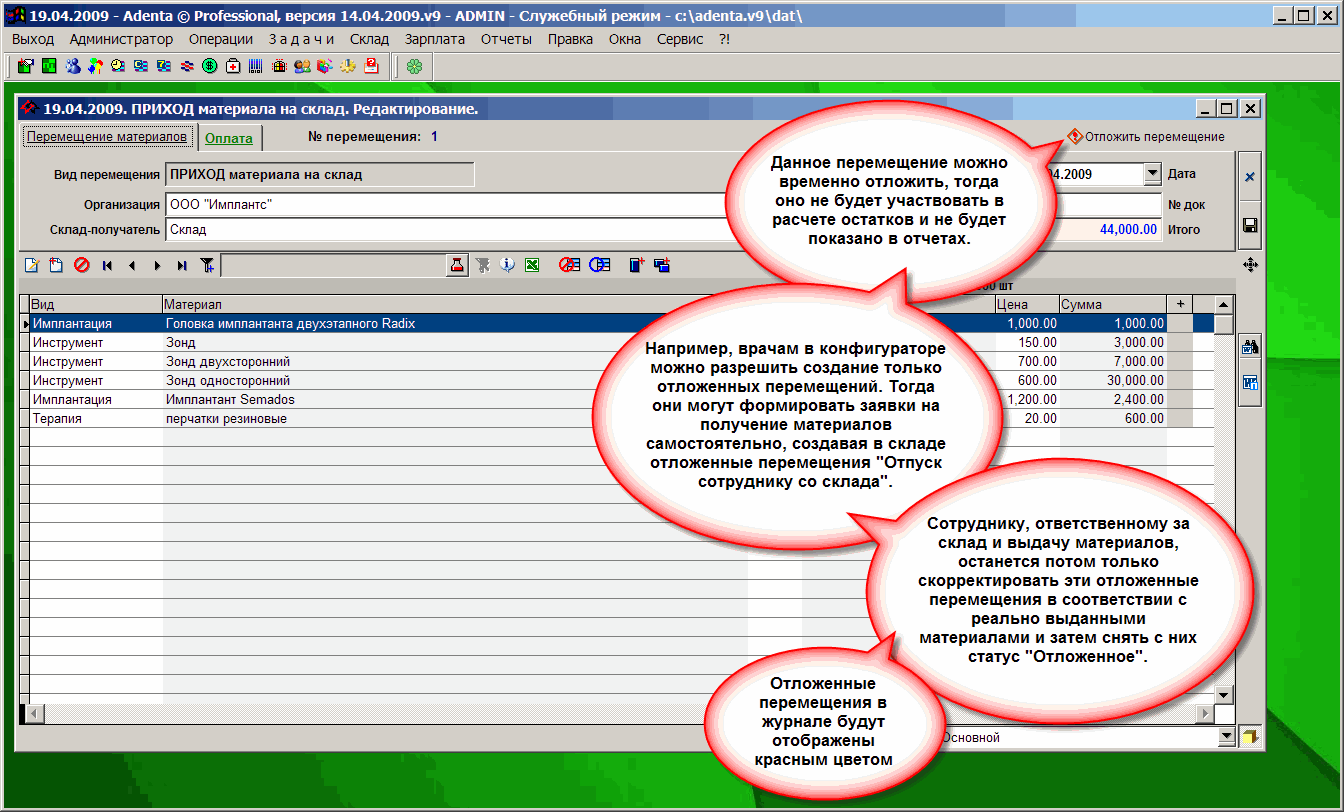This screenshot has height=812, width=1344.
Task: Open the medical kit toolbar icon
Action: [232, 67]
